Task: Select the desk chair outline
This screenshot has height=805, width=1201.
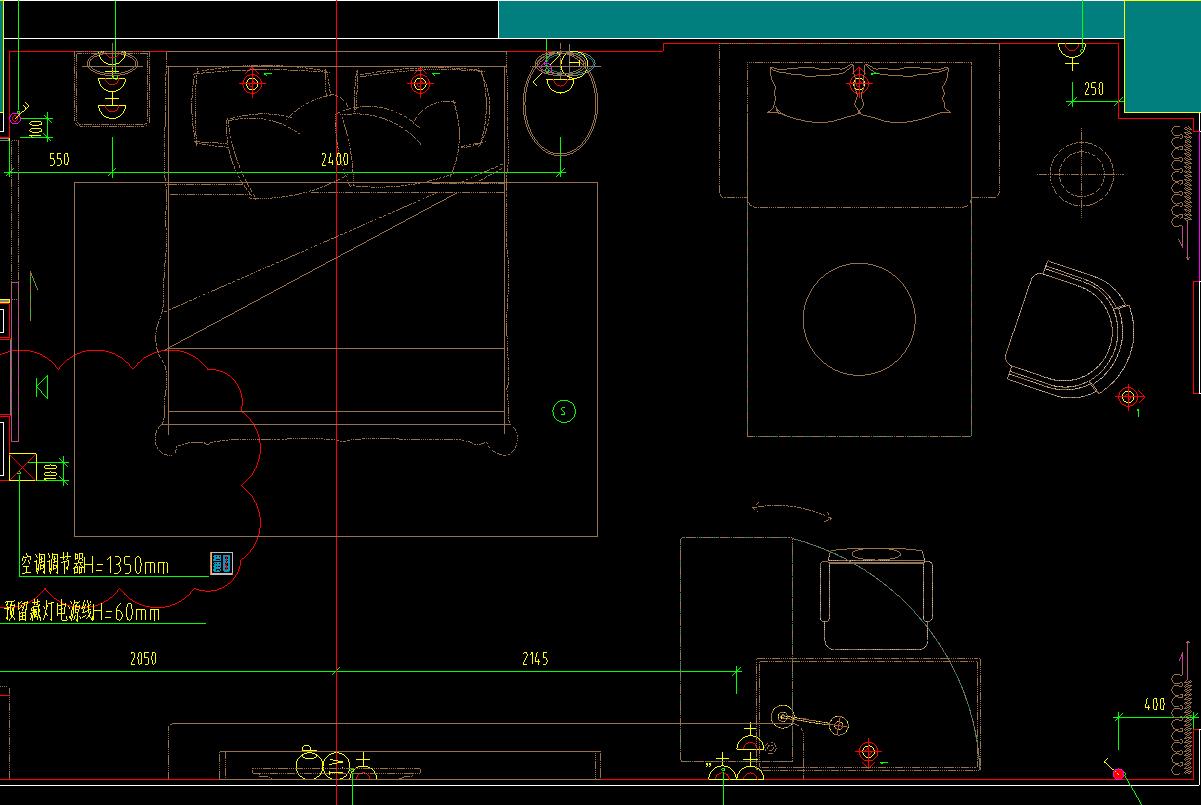Action: coord(876,599)
